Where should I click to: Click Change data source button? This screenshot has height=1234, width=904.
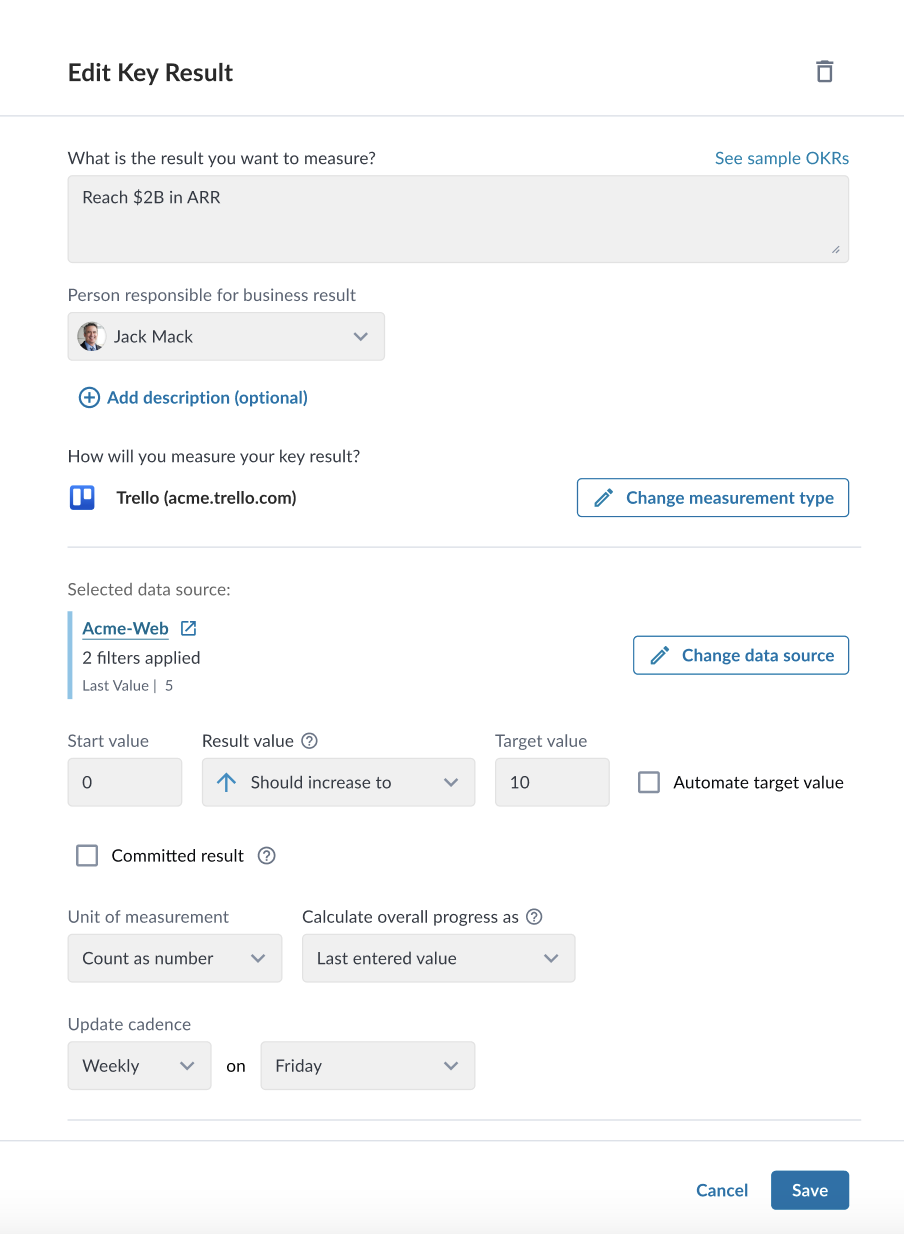pyautogui.click(x=741, y=656)
